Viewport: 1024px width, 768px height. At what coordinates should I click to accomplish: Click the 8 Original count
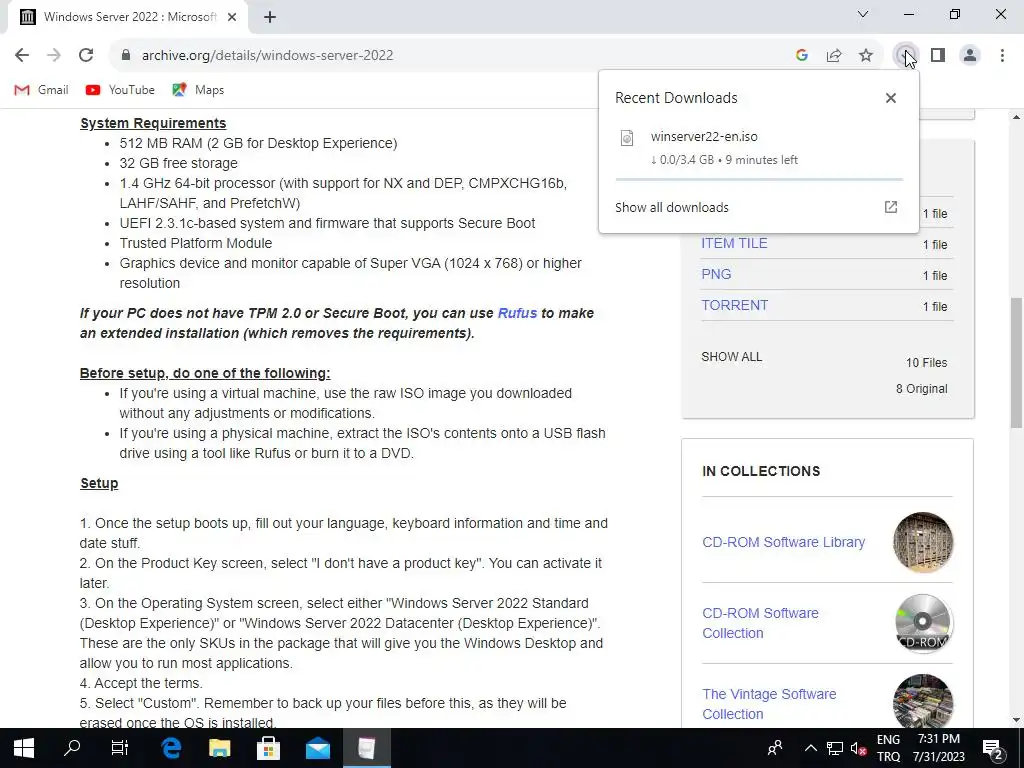click(921, 389)
